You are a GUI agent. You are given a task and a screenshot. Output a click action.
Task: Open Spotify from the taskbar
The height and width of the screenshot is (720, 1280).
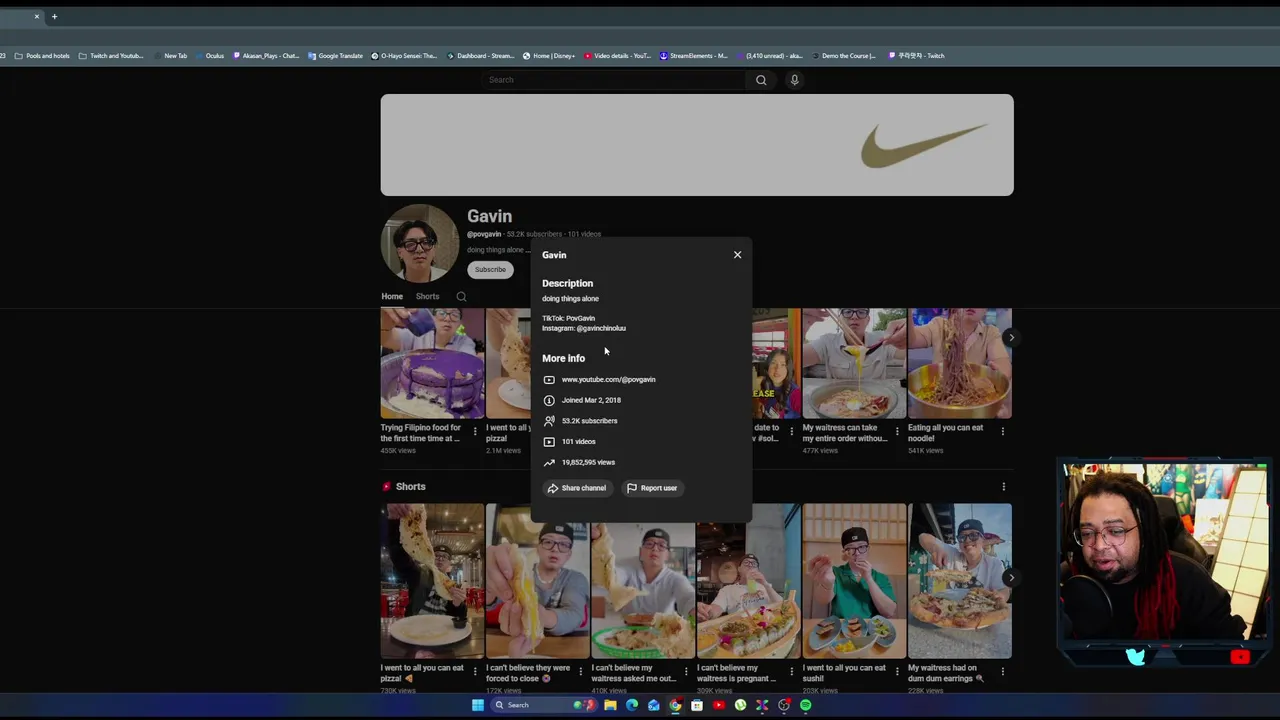(805, 705)
